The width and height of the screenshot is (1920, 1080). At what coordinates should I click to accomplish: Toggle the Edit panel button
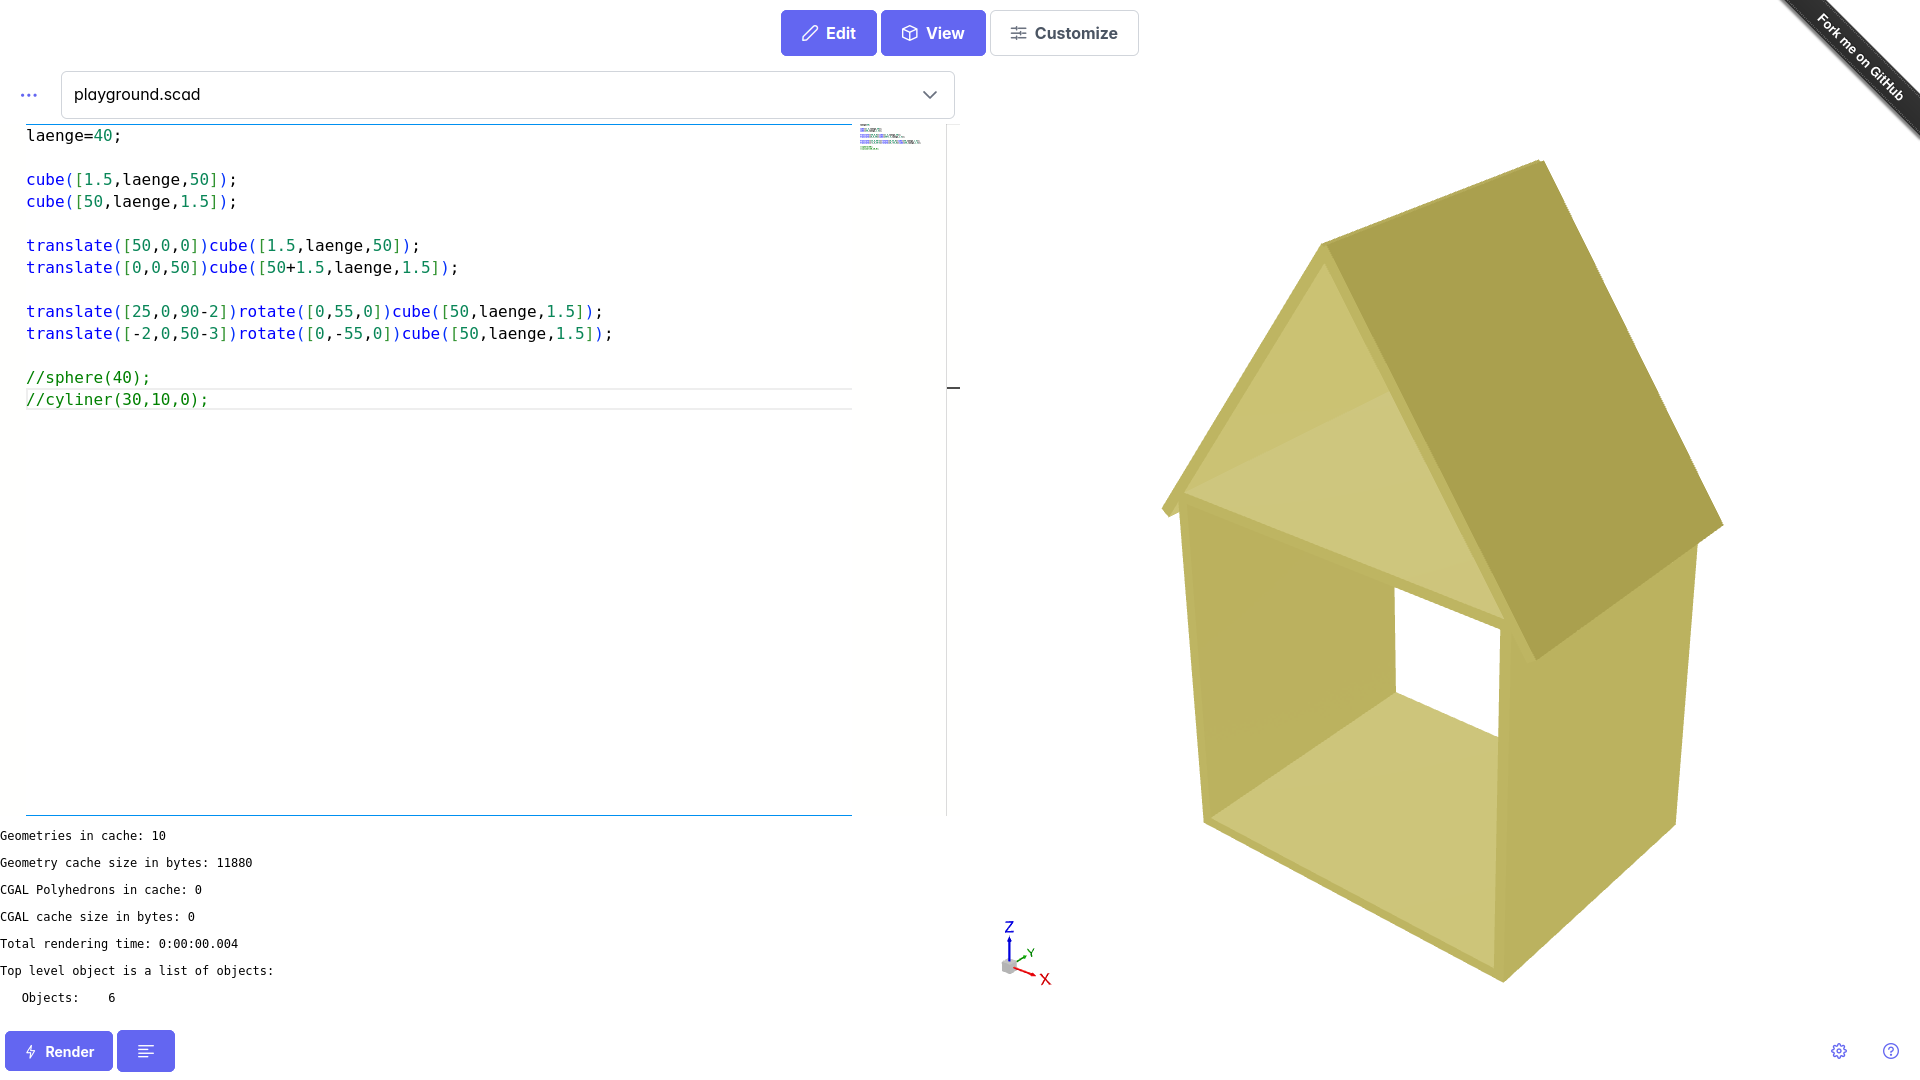pyautogui.click(x=828, y=33)
